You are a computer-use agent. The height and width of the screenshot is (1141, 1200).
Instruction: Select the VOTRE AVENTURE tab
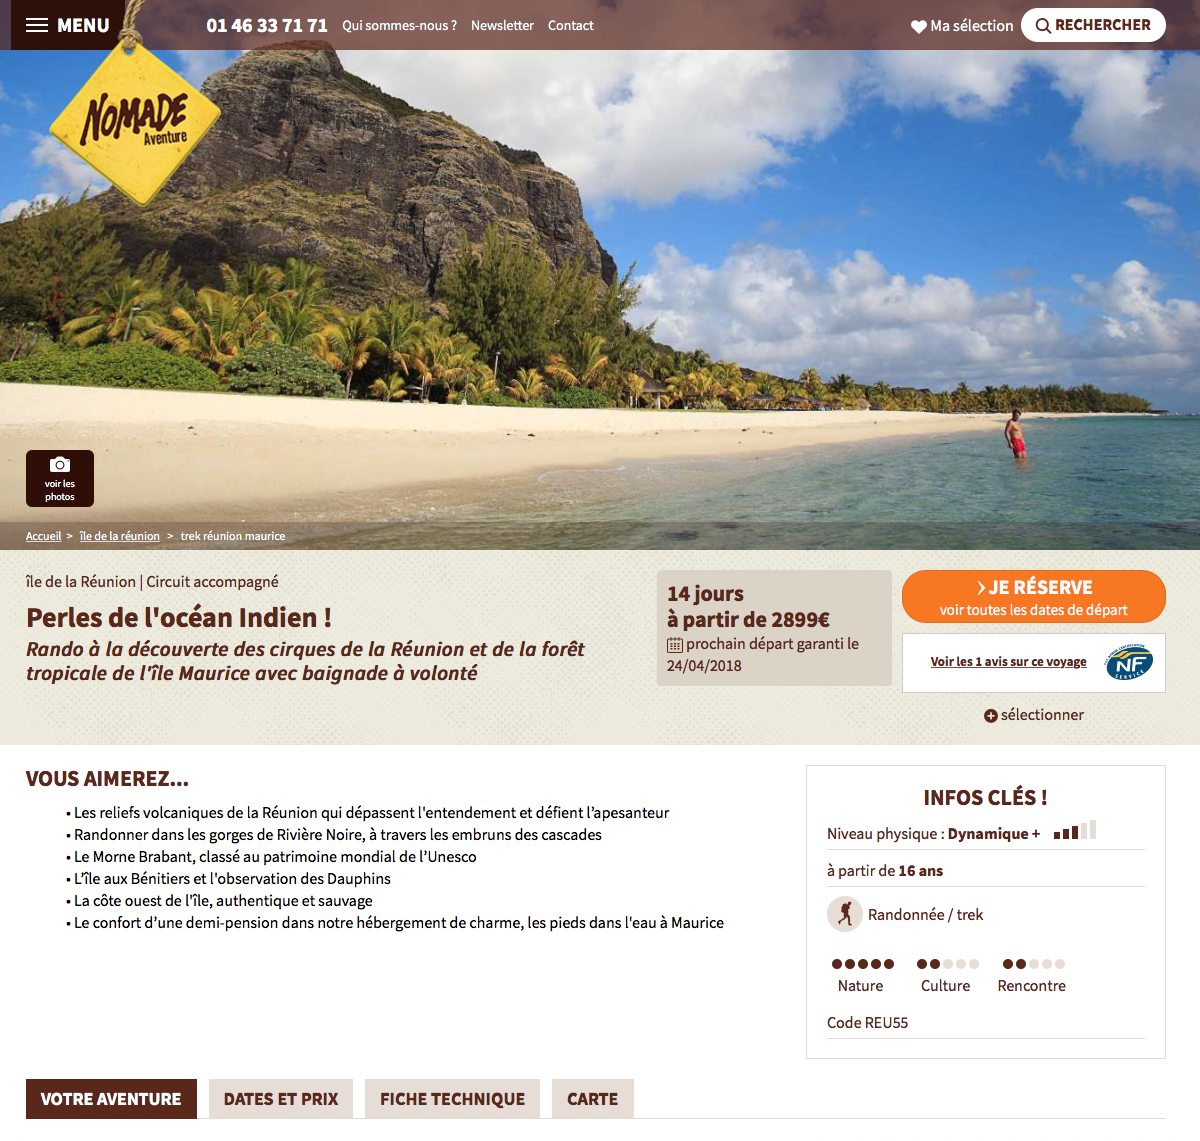coord(111,1099)
